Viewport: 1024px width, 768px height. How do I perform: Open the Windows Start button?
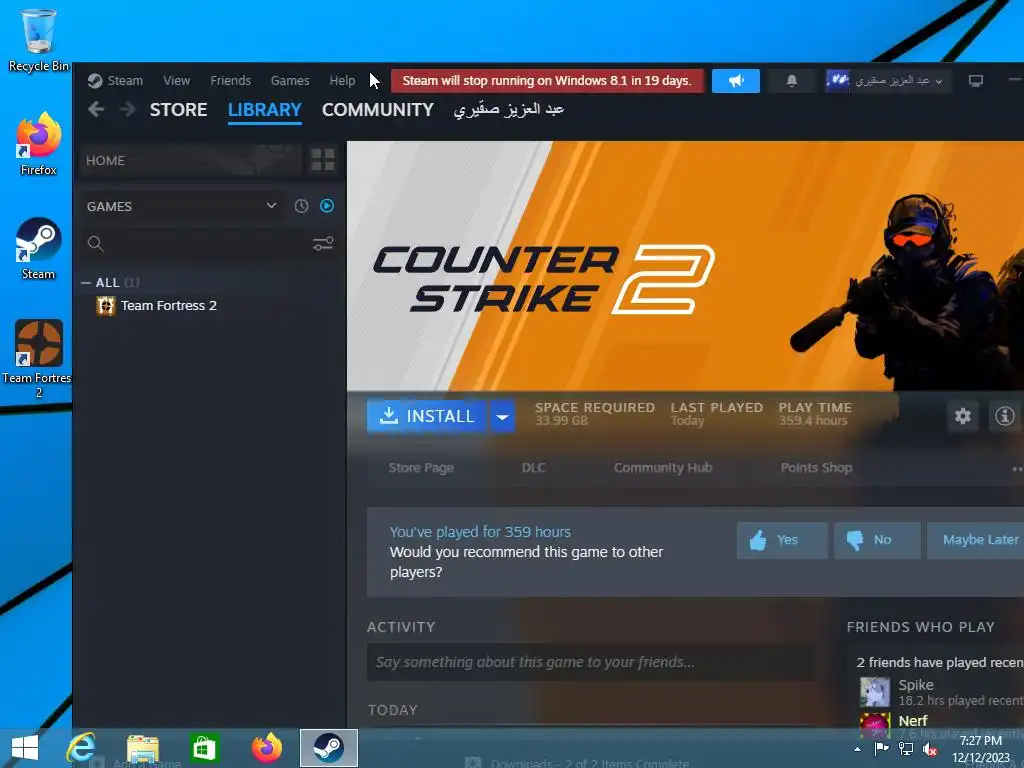(25, 748)
